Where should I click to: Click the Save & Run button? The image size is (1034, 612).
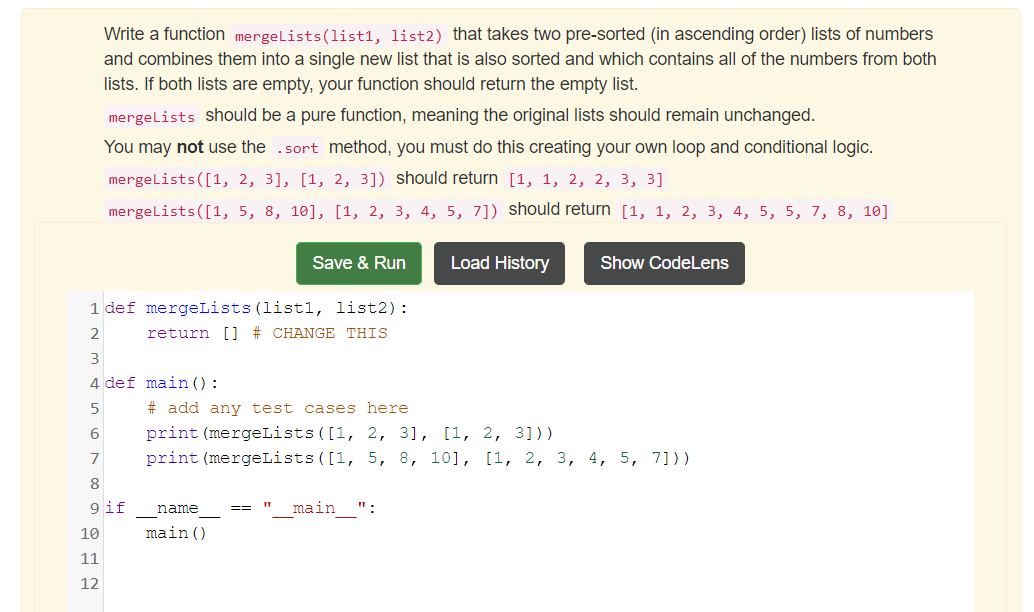point(358,263)
